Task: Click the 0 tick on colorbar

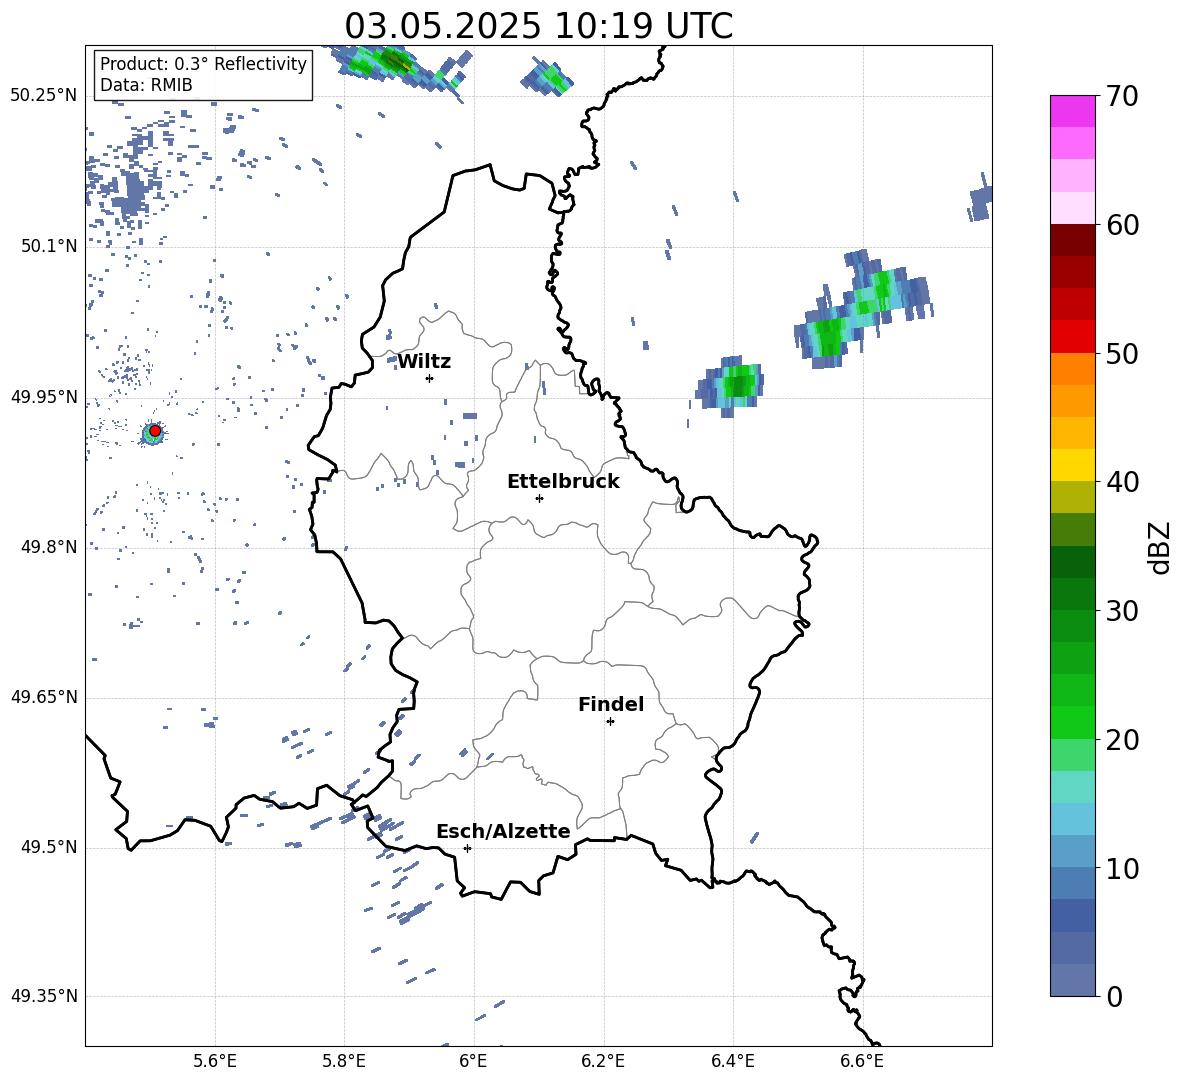Action: [1114, 996]
